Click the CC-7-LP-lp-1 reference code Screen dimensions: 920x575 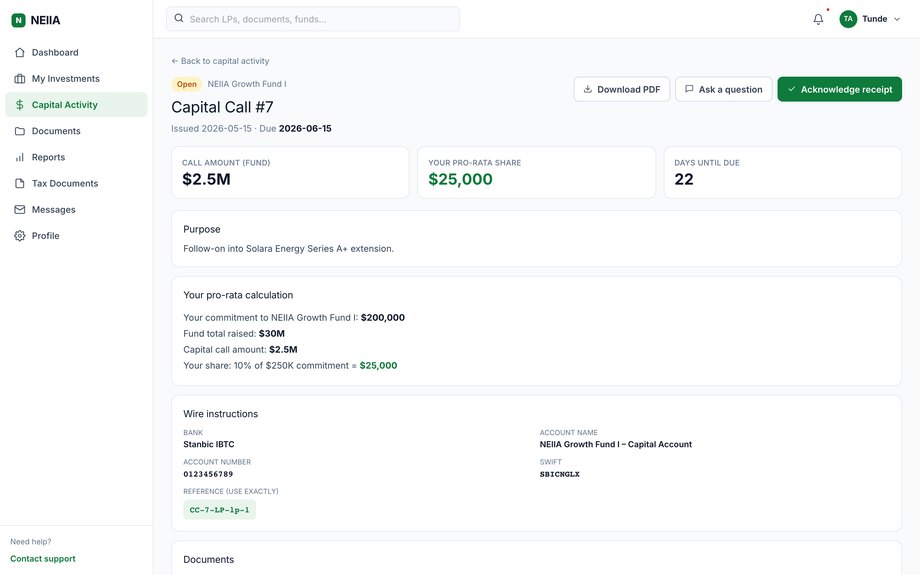[x=219, y=510]
